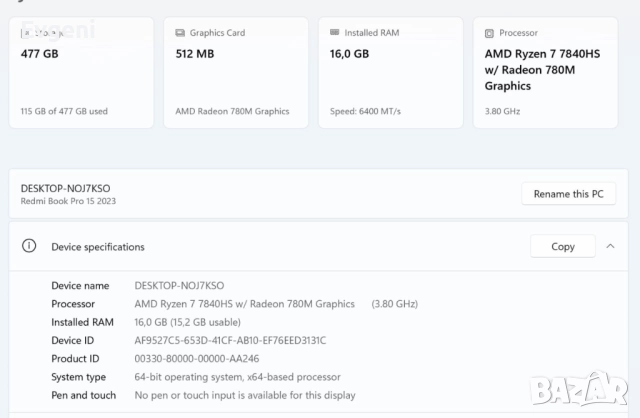Click the Speed: 6400 MT/s text
The image size is (640, 418).
coord(365,111)
